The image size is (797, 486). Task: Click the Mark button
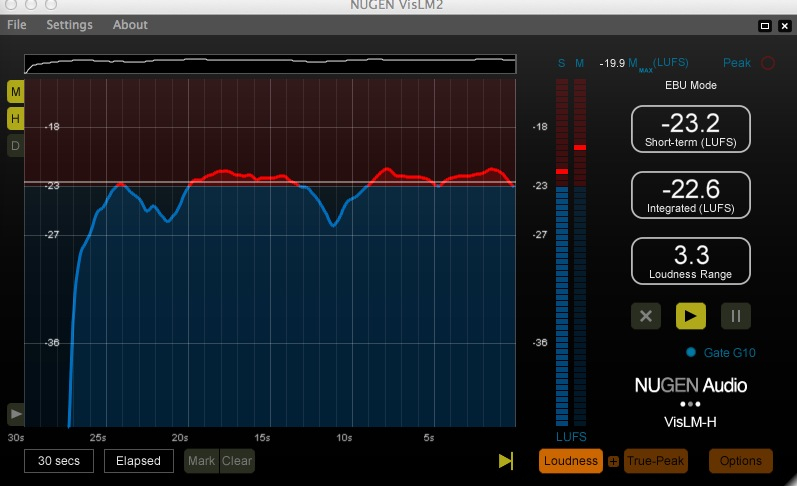click(x=202, y=461)
